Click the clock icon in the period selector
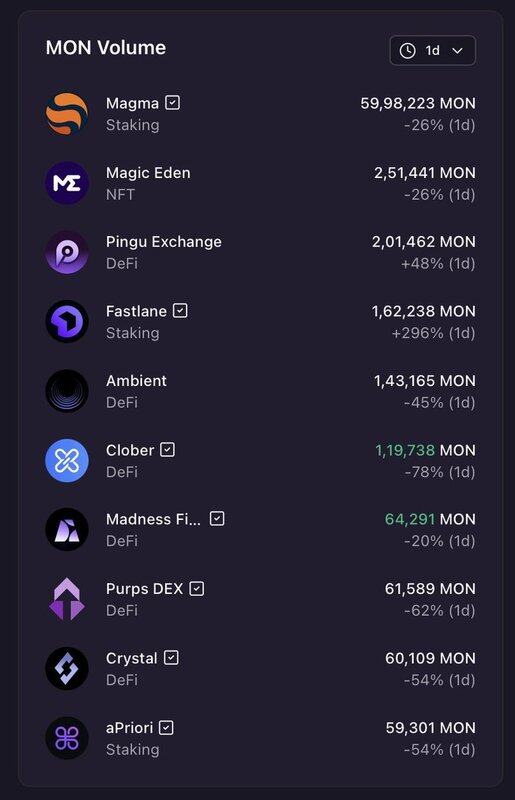515x800 pixels. point(407,51)
